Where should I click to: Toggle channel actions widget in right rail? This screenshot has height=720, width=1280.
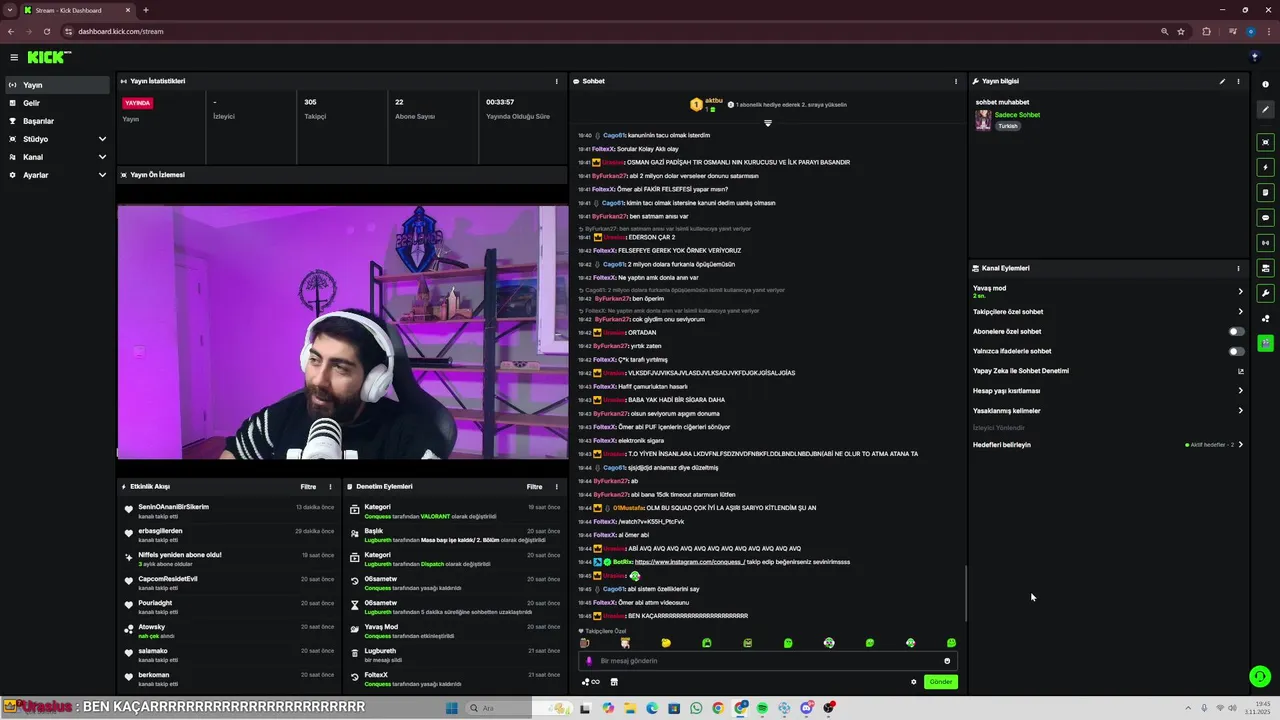[1265, 268]
